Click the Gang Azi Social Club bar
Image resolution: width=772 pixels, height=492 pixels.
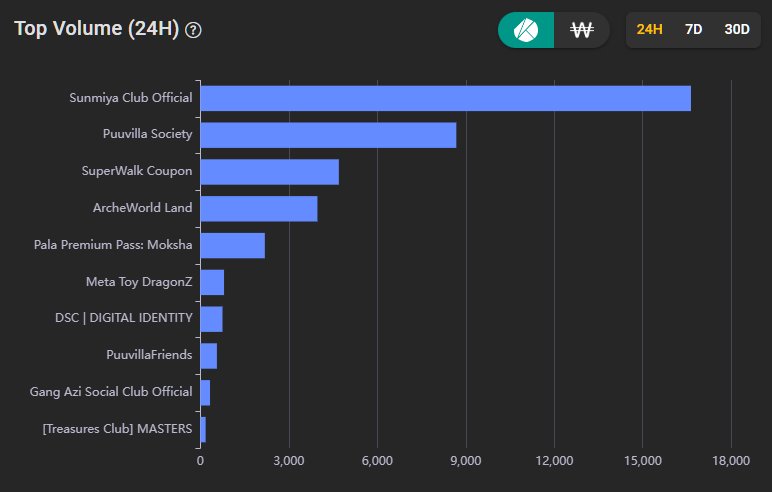point(205,393)
